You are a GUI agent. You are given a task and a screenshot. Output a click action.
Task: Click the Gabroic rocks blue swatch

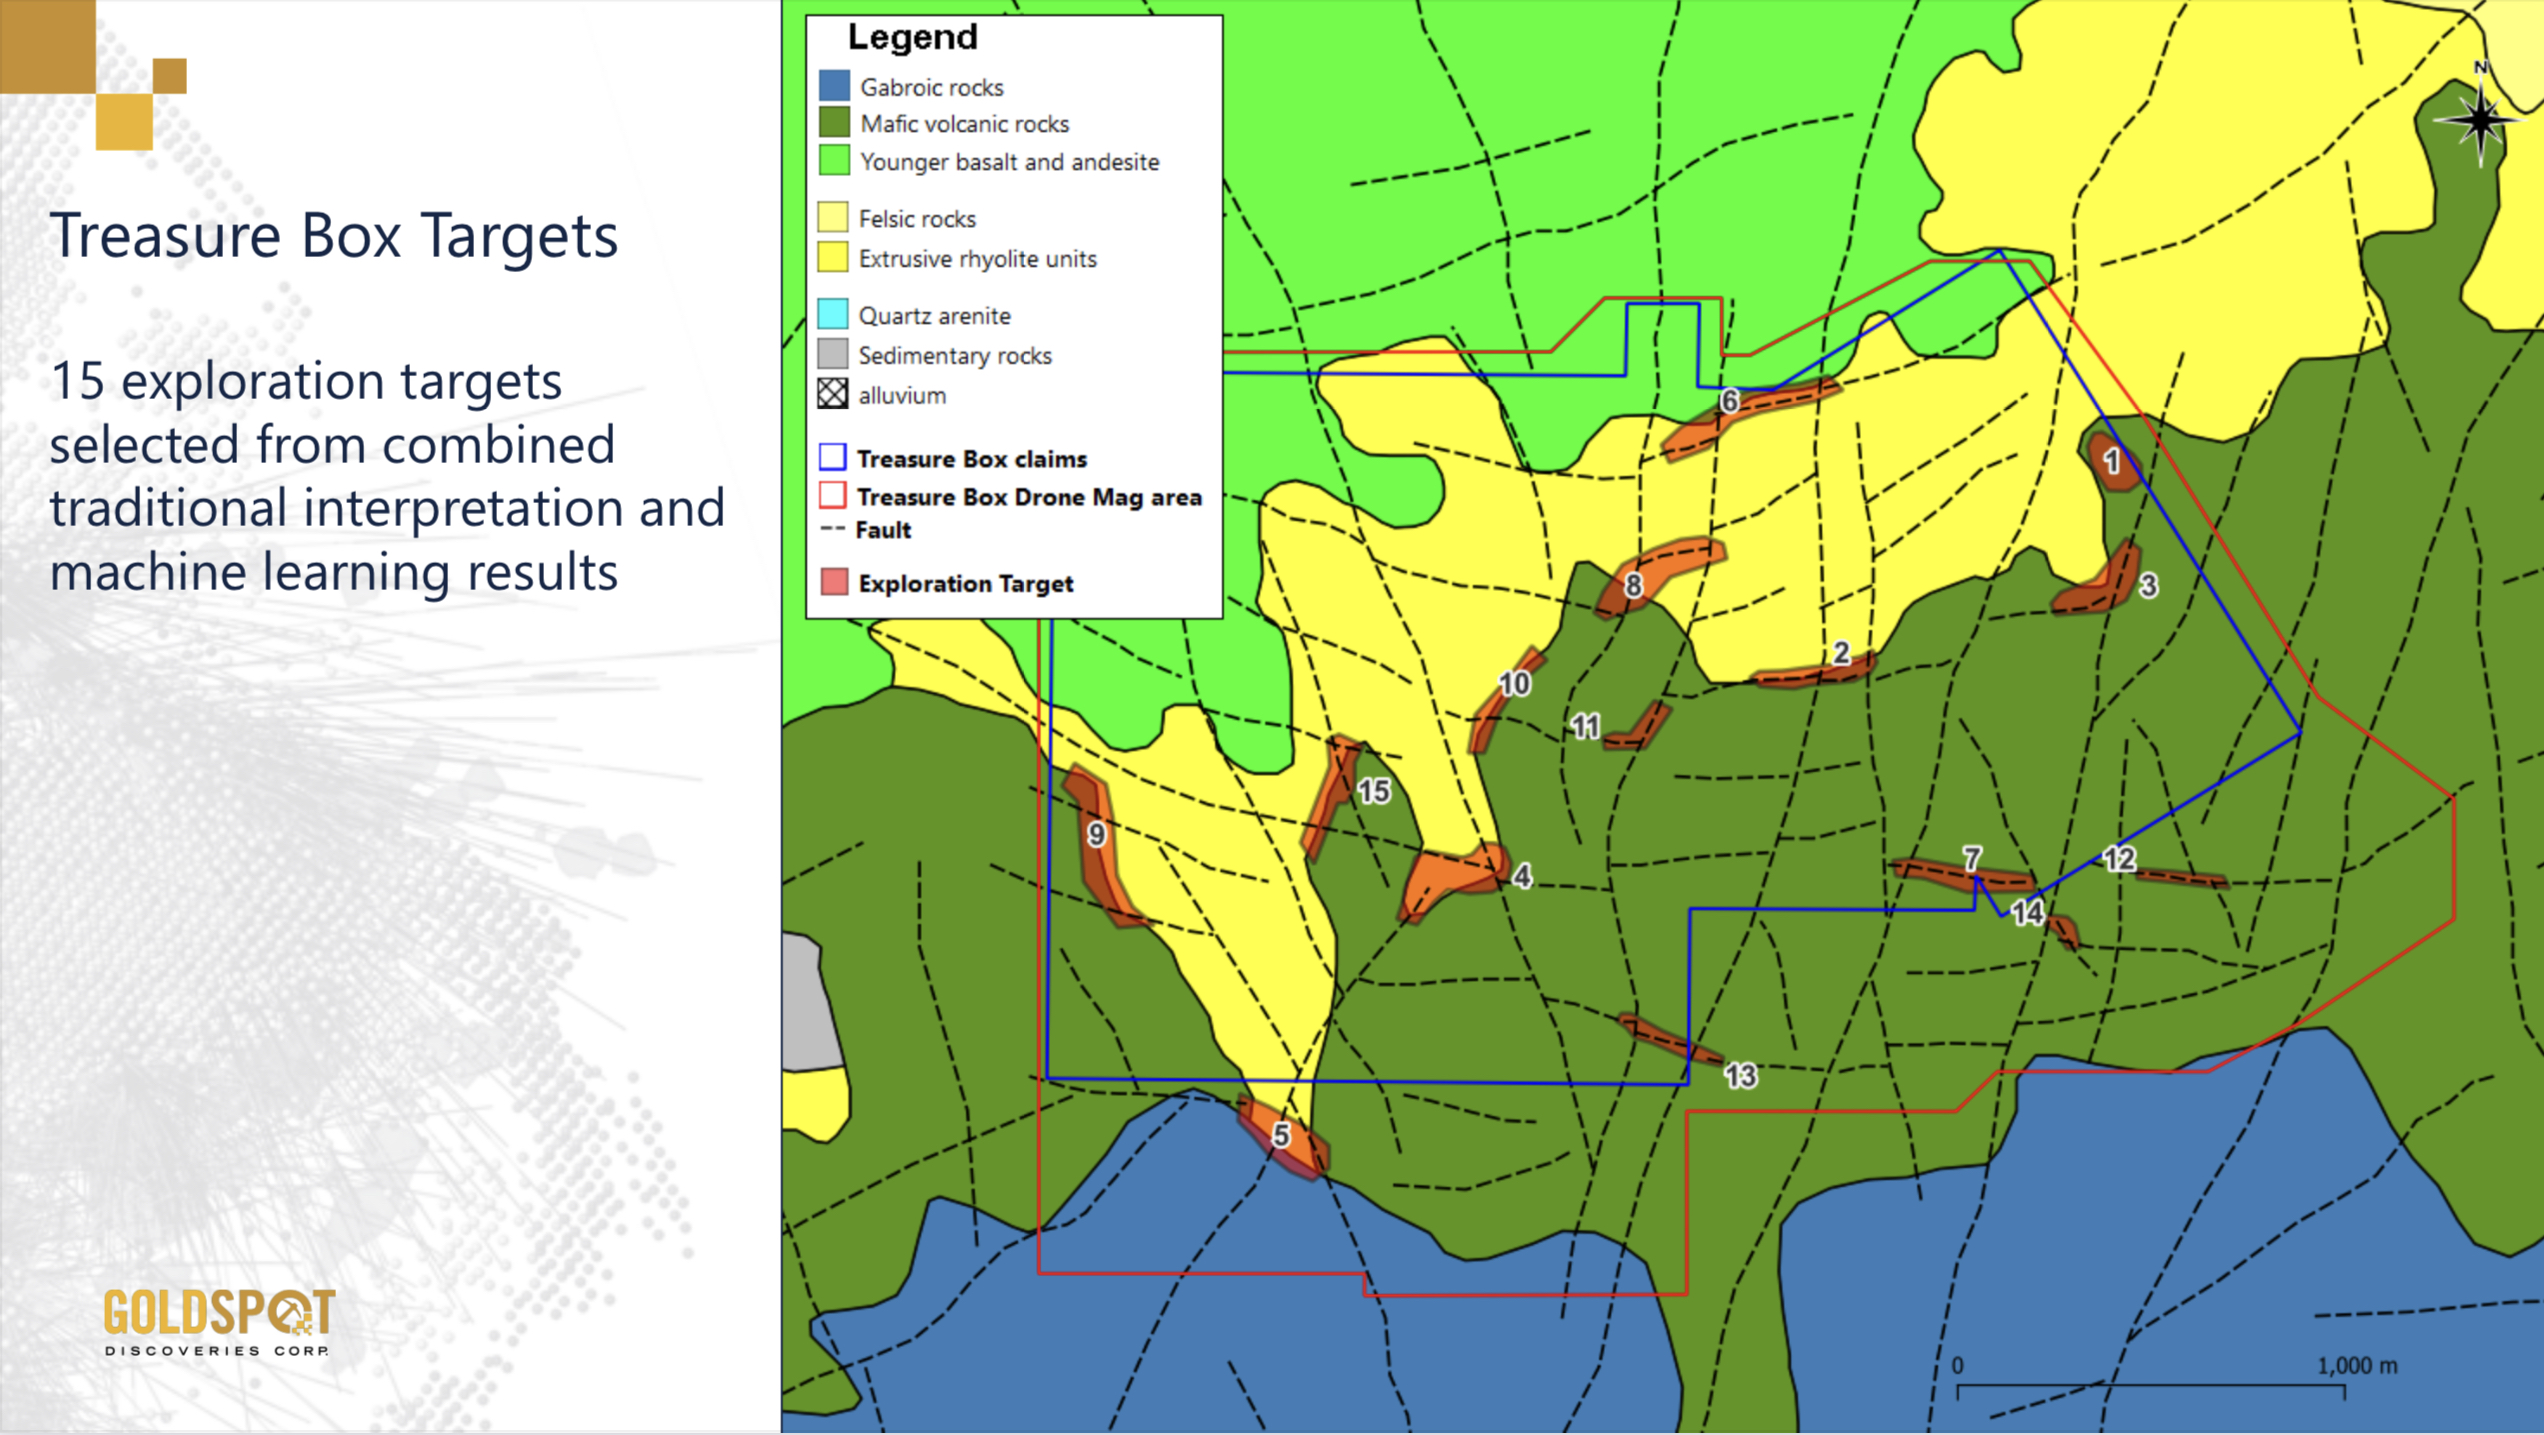click(x=834, y=86)
